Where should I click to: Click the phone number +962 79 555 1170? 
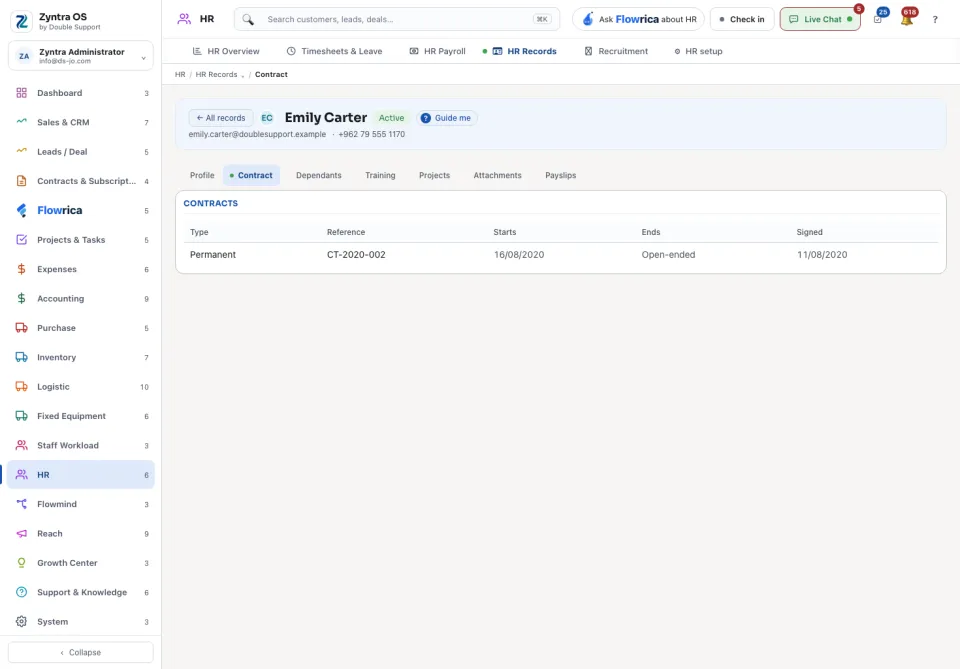pyautogui.click(x=371, y=135)
